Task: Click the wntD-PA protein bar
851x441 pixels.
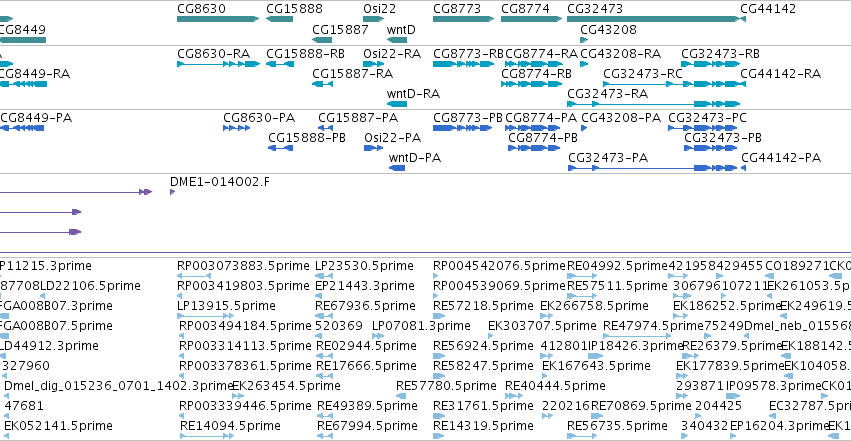Action: (397, 168)
